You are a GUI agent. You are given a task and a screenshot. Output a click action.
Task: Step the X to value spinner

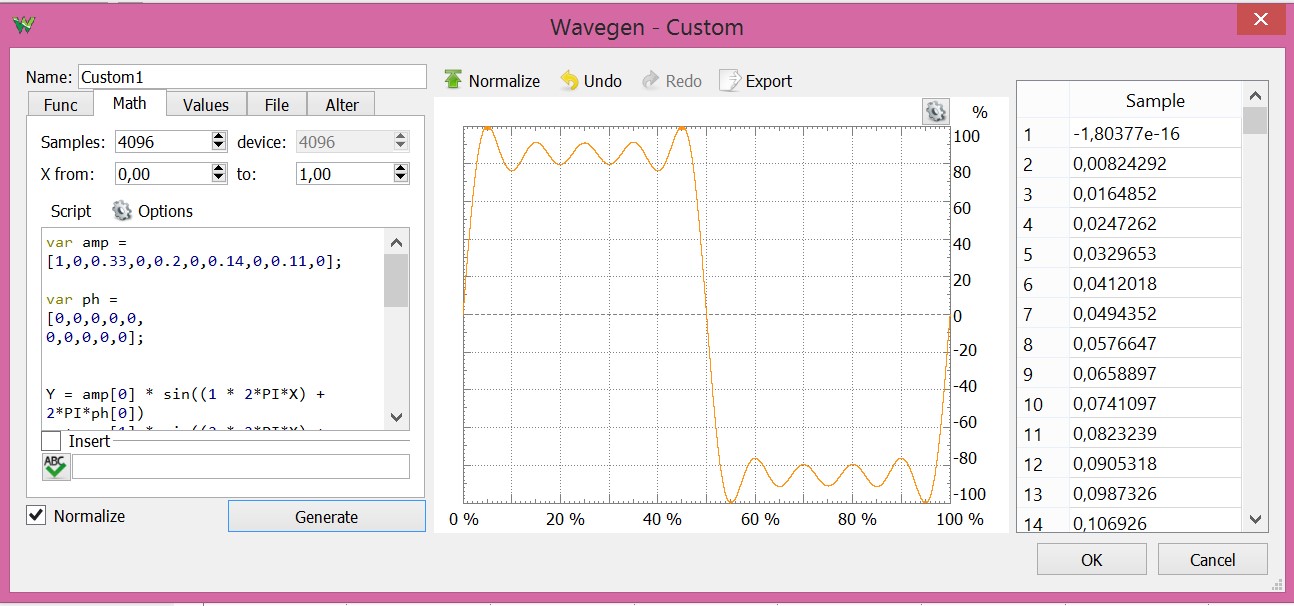pyautogui.click(x=401, y=174)
